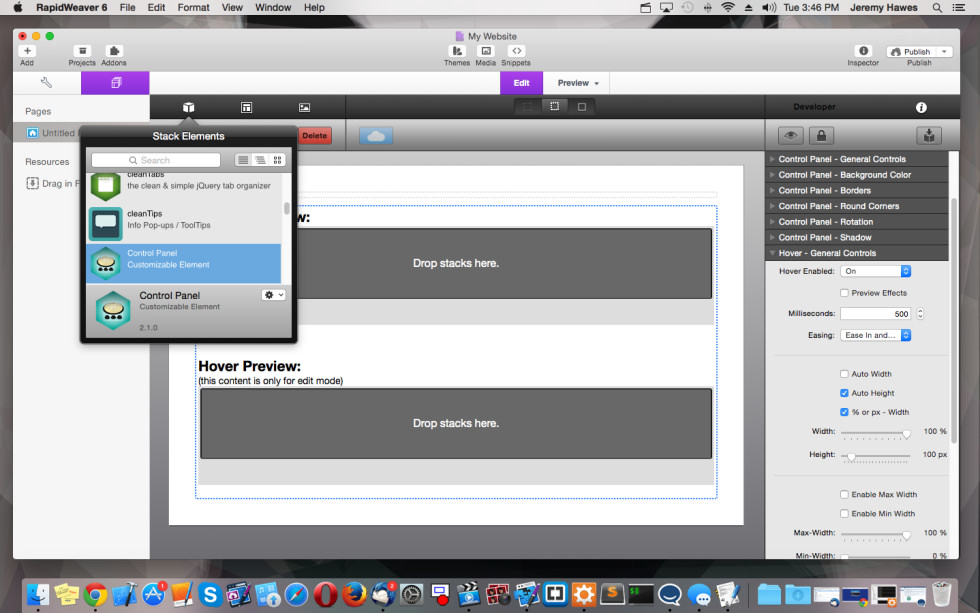This screenshot has width=980, height=613.
Task: Check the Enable Max Width checkbox
Action: coord(844,495)
